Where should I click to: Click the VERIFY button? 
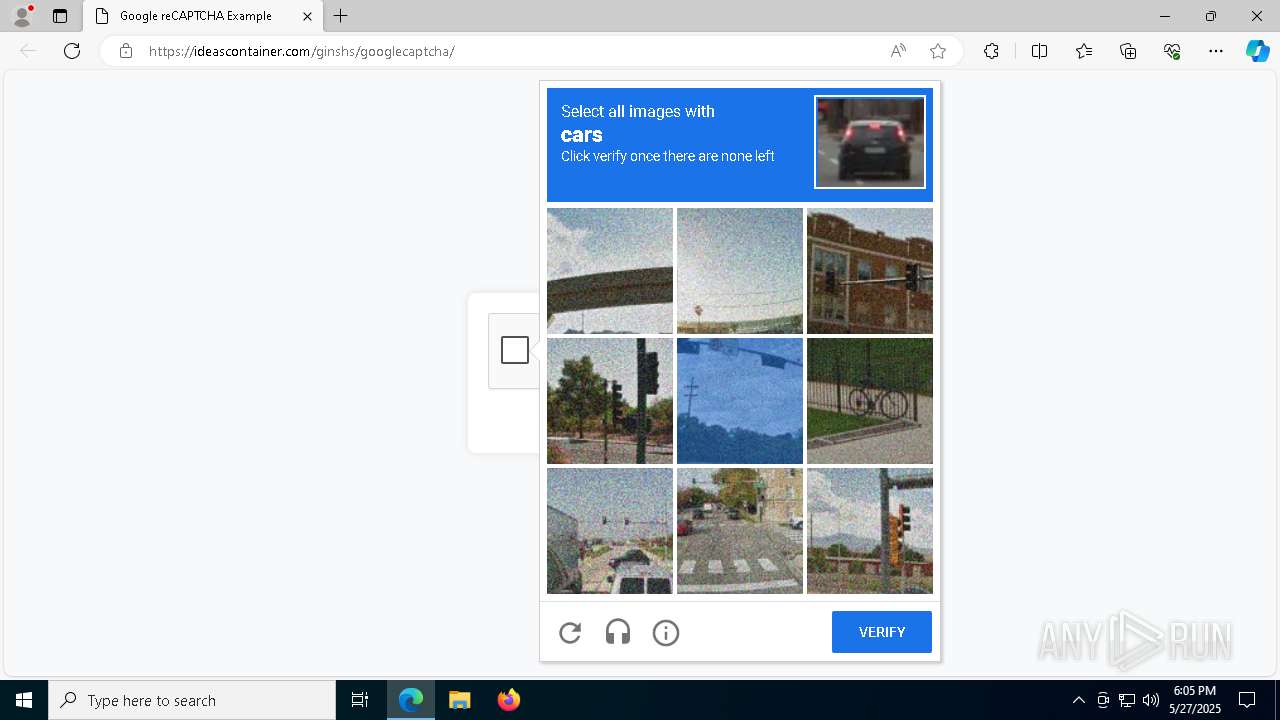882,632
